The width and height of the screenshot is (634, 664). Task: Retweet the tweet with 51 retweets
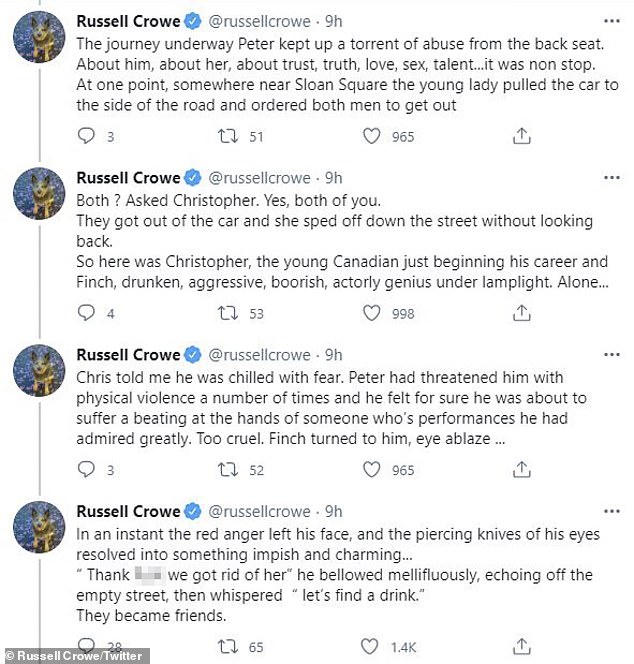click(x=229, y=137)
